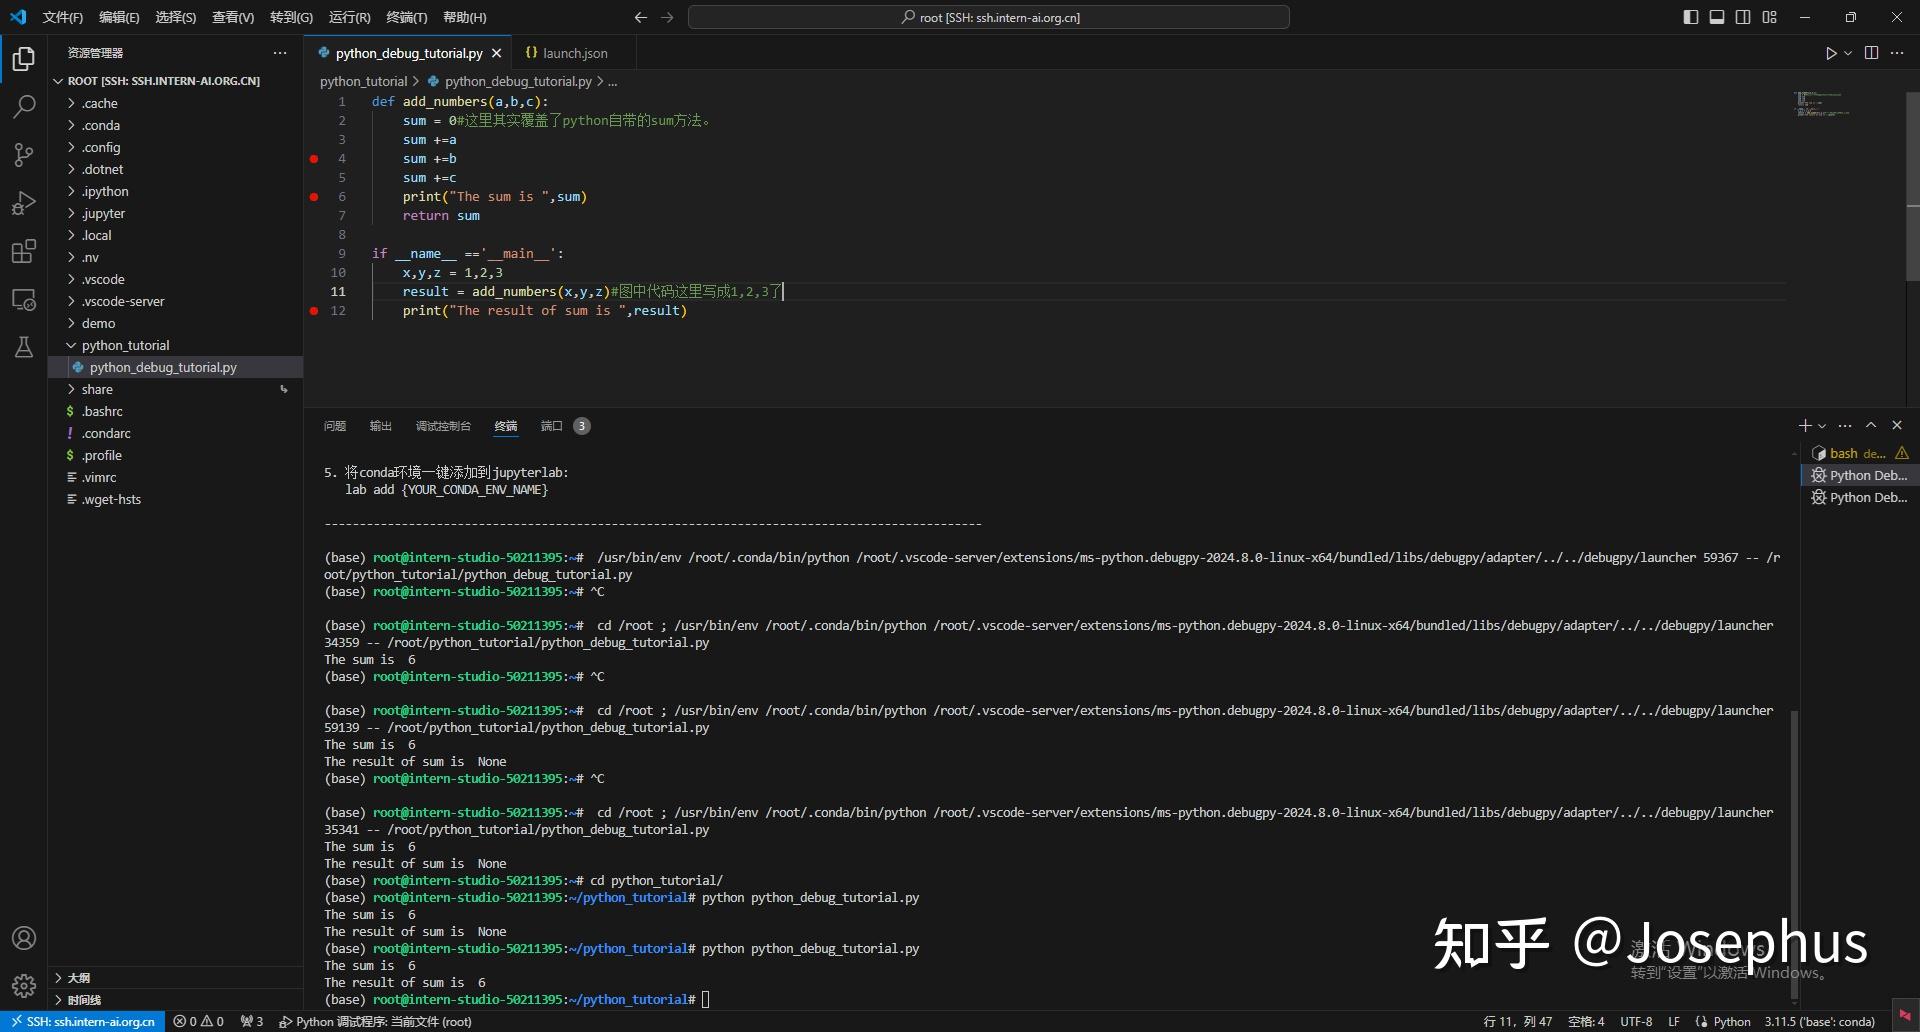1920x1032 pixels.
Task: Open Source Control in the activity bar
Action: click(x=23, y=155)
